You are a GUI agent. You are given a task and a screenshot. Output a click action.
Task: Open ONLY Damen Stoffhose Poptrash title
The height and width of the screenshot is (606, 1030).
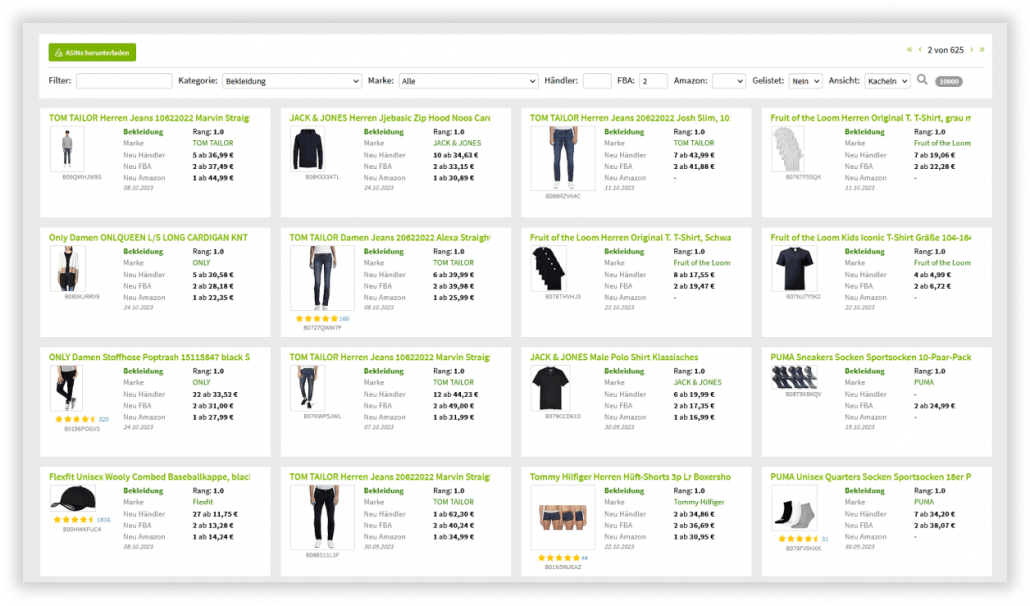pyautogui.click(x=149, y=357)
